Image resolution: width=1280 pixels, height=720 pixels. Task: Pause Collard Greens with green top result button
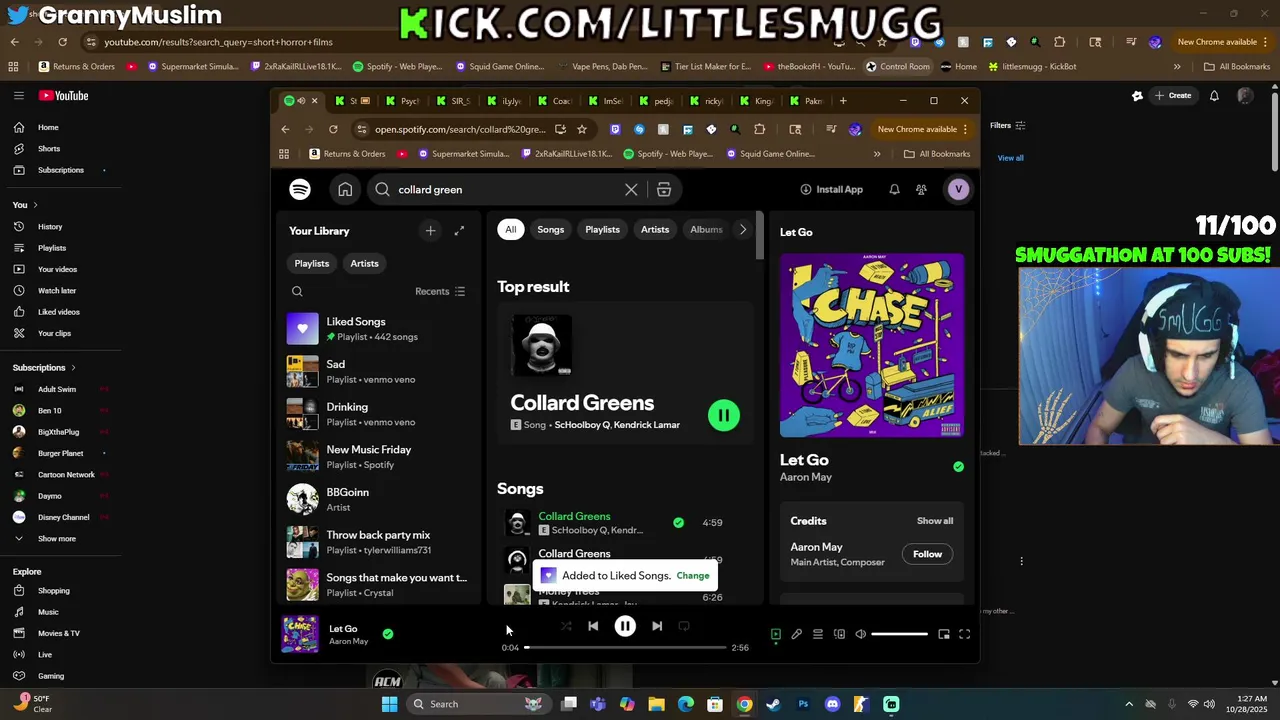coord(723,415)
